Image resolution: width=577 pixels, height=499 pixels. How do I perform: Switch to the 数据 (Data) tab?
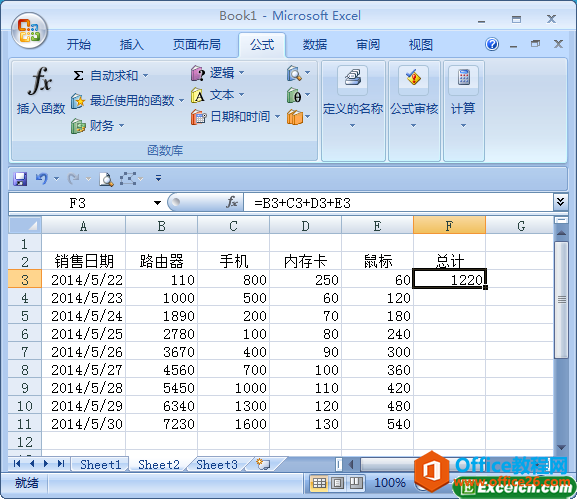[x=315, y=45]
